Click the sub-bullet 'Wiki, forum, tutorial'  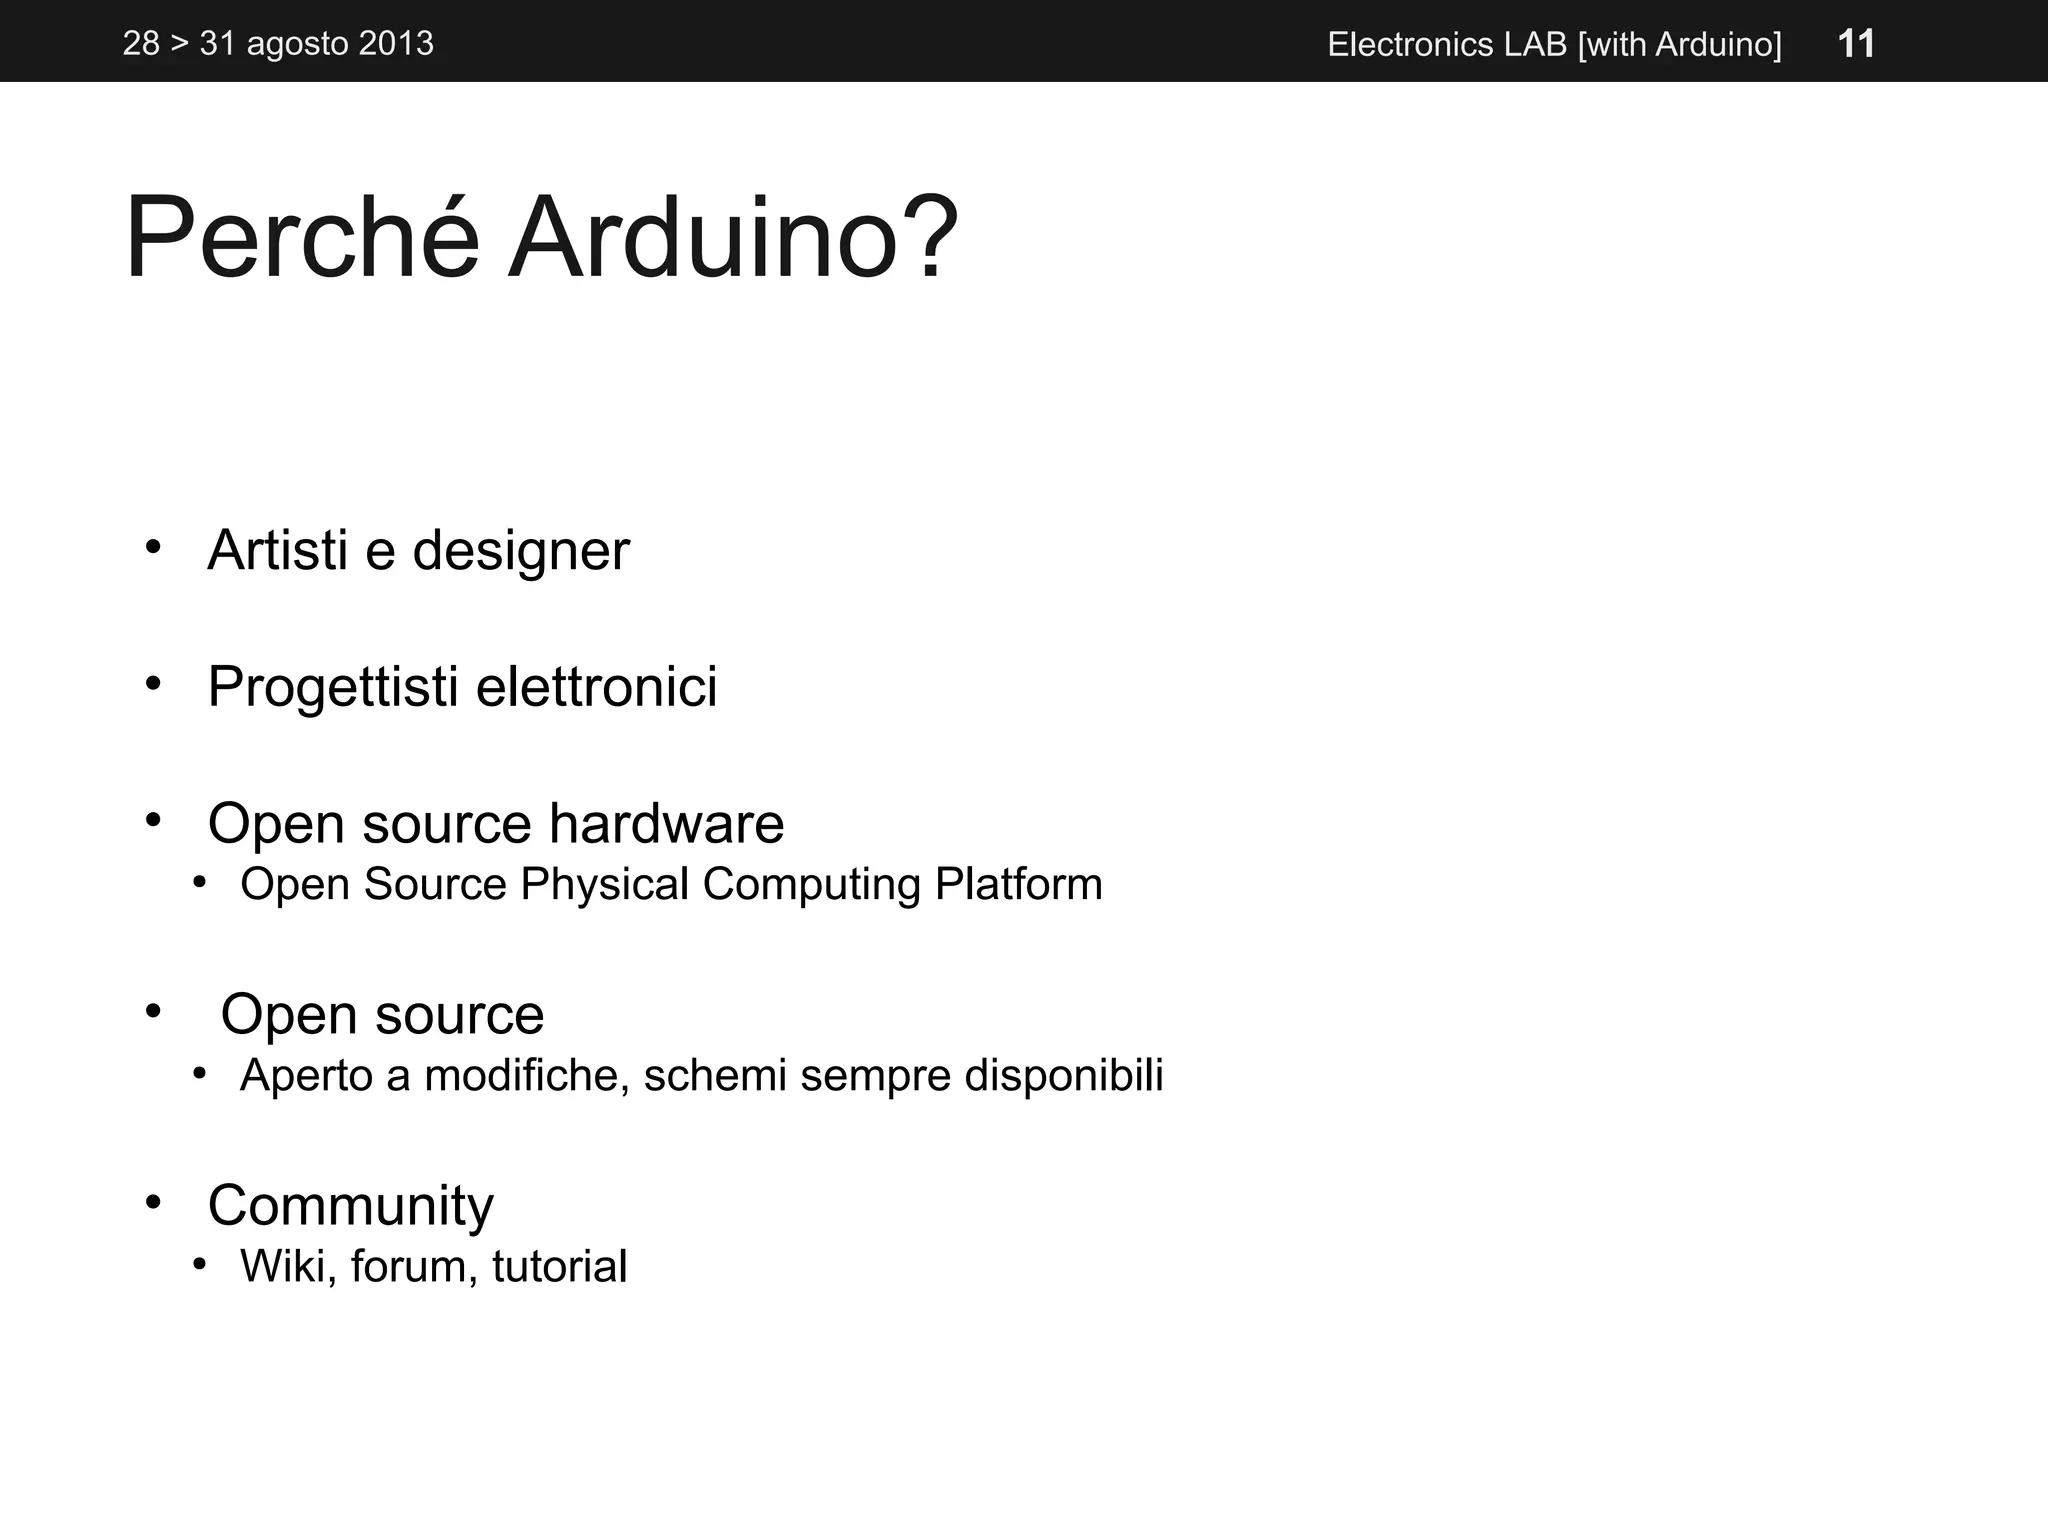(x=433, y=1267)
